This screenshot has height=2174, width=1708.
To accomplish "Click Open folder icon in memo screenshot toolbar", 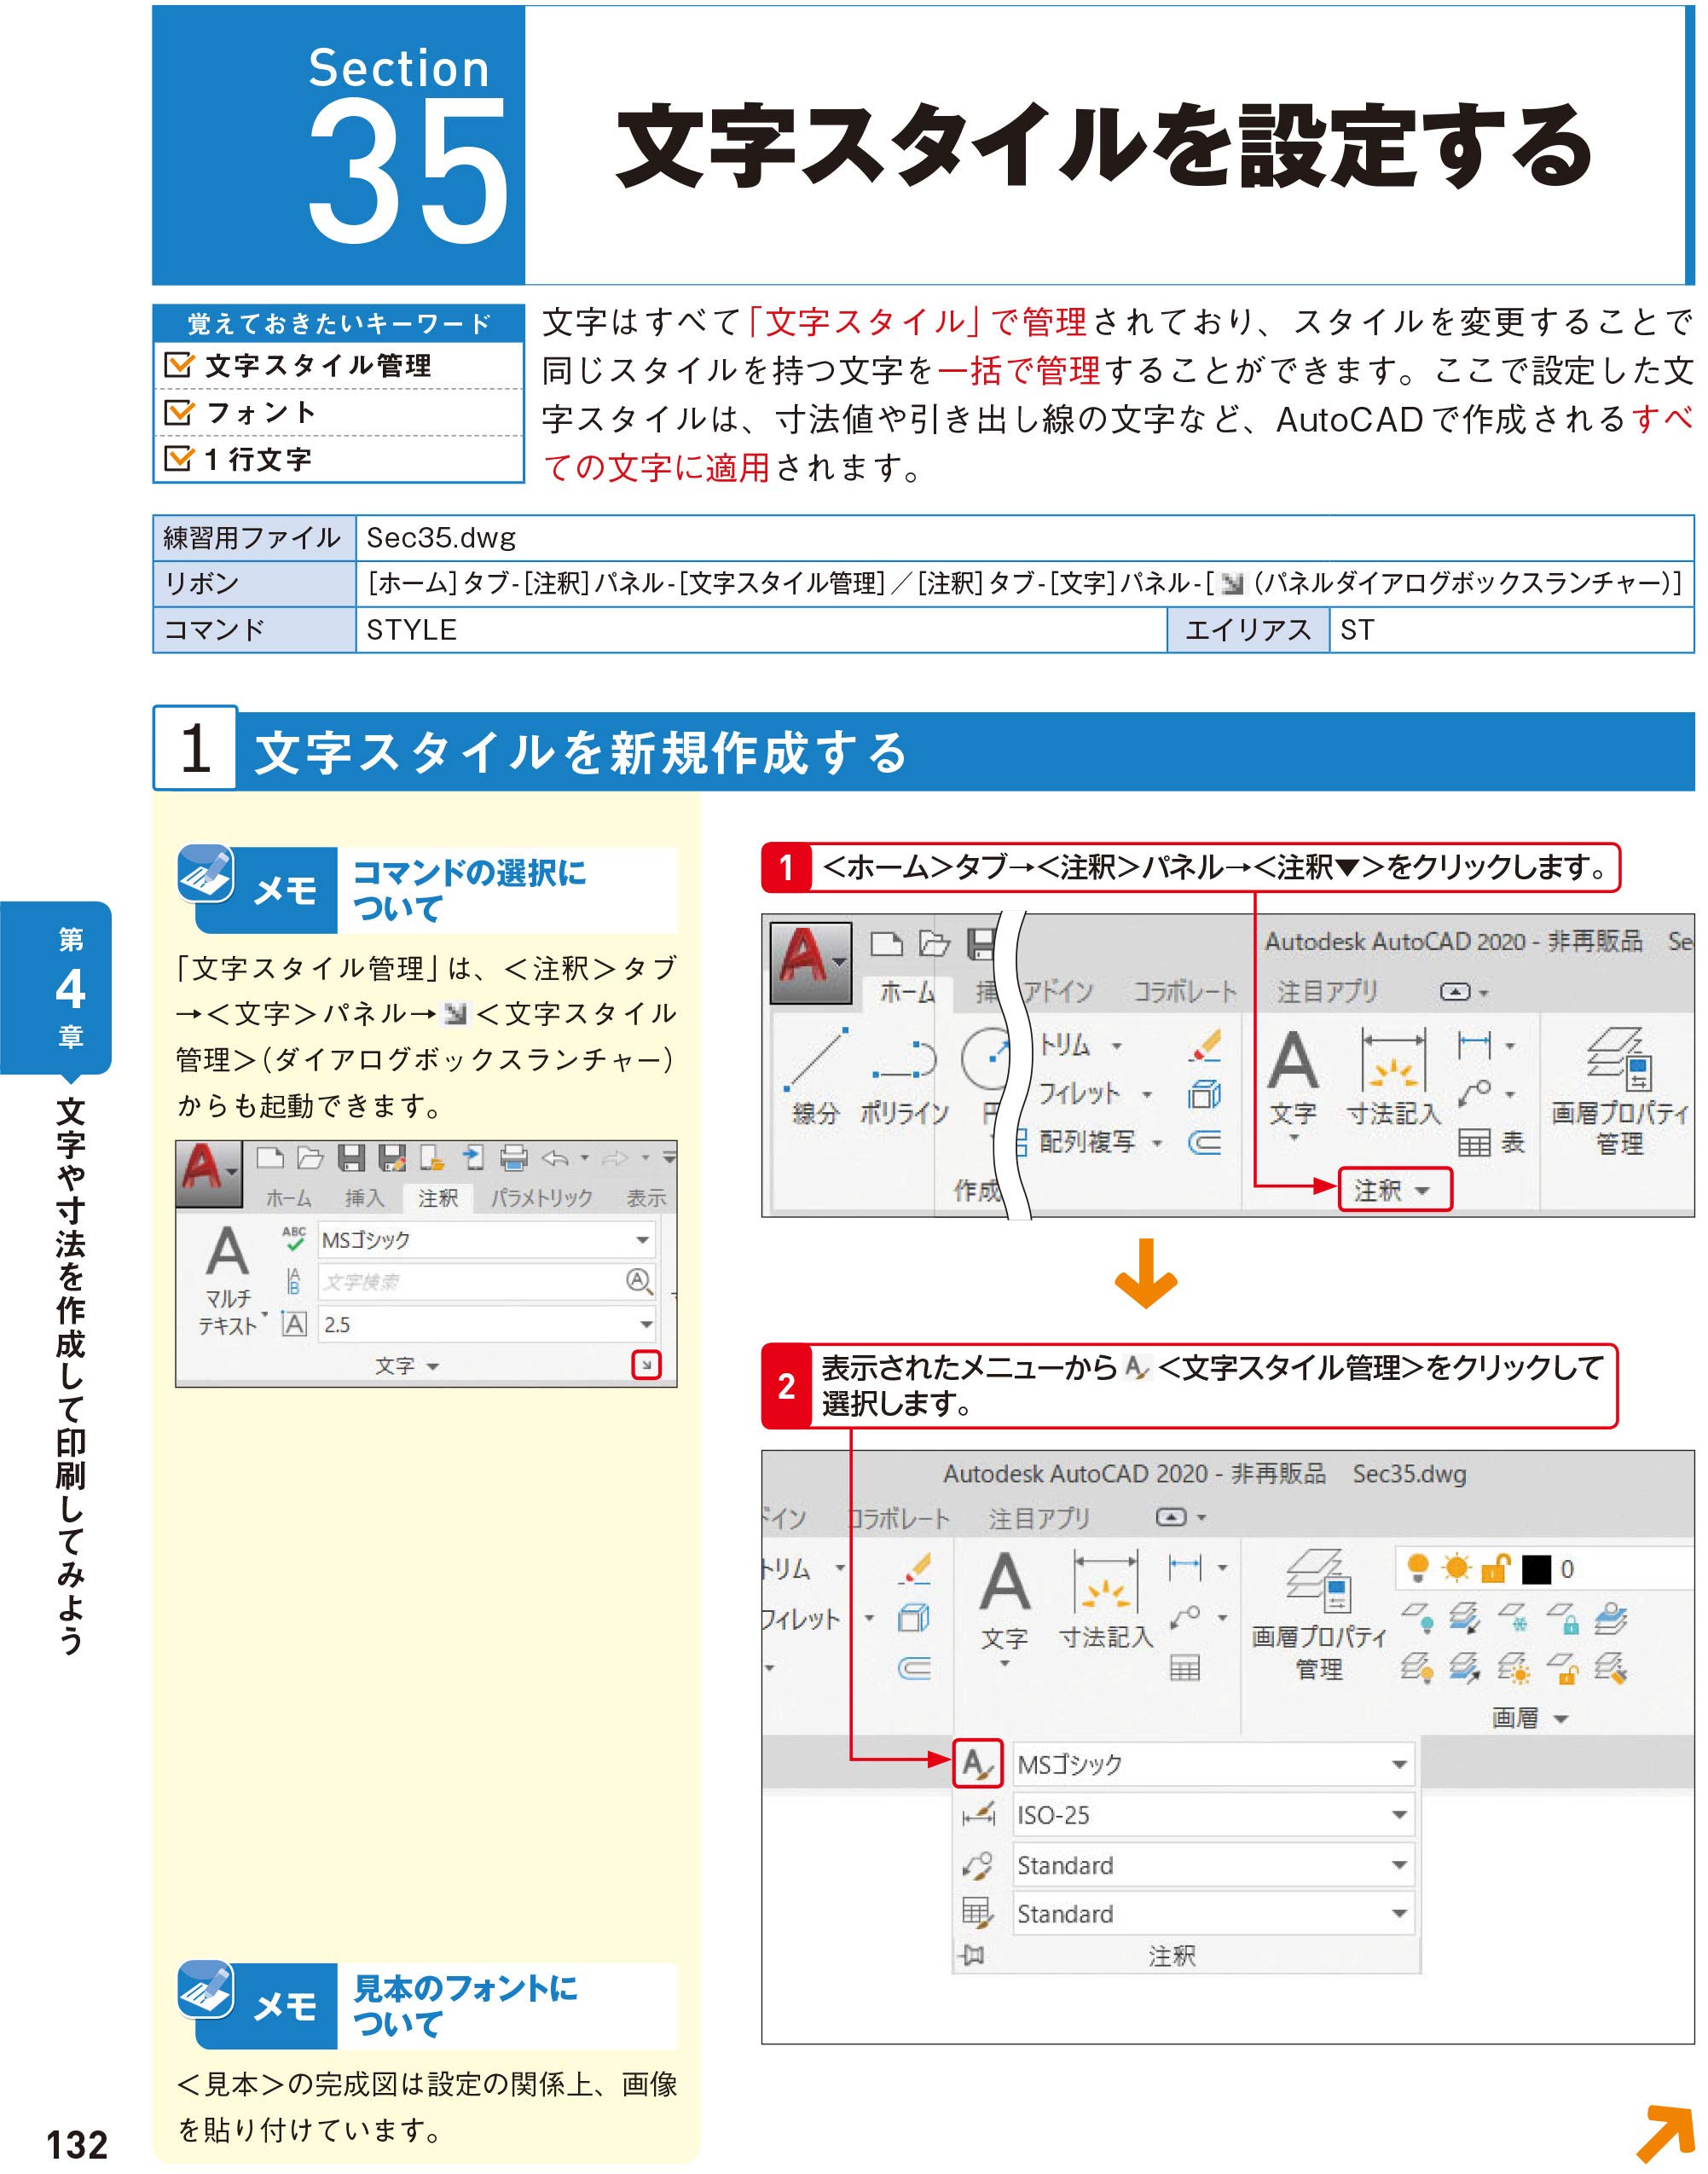I will pyautogui.click(x=311, y=1158).
